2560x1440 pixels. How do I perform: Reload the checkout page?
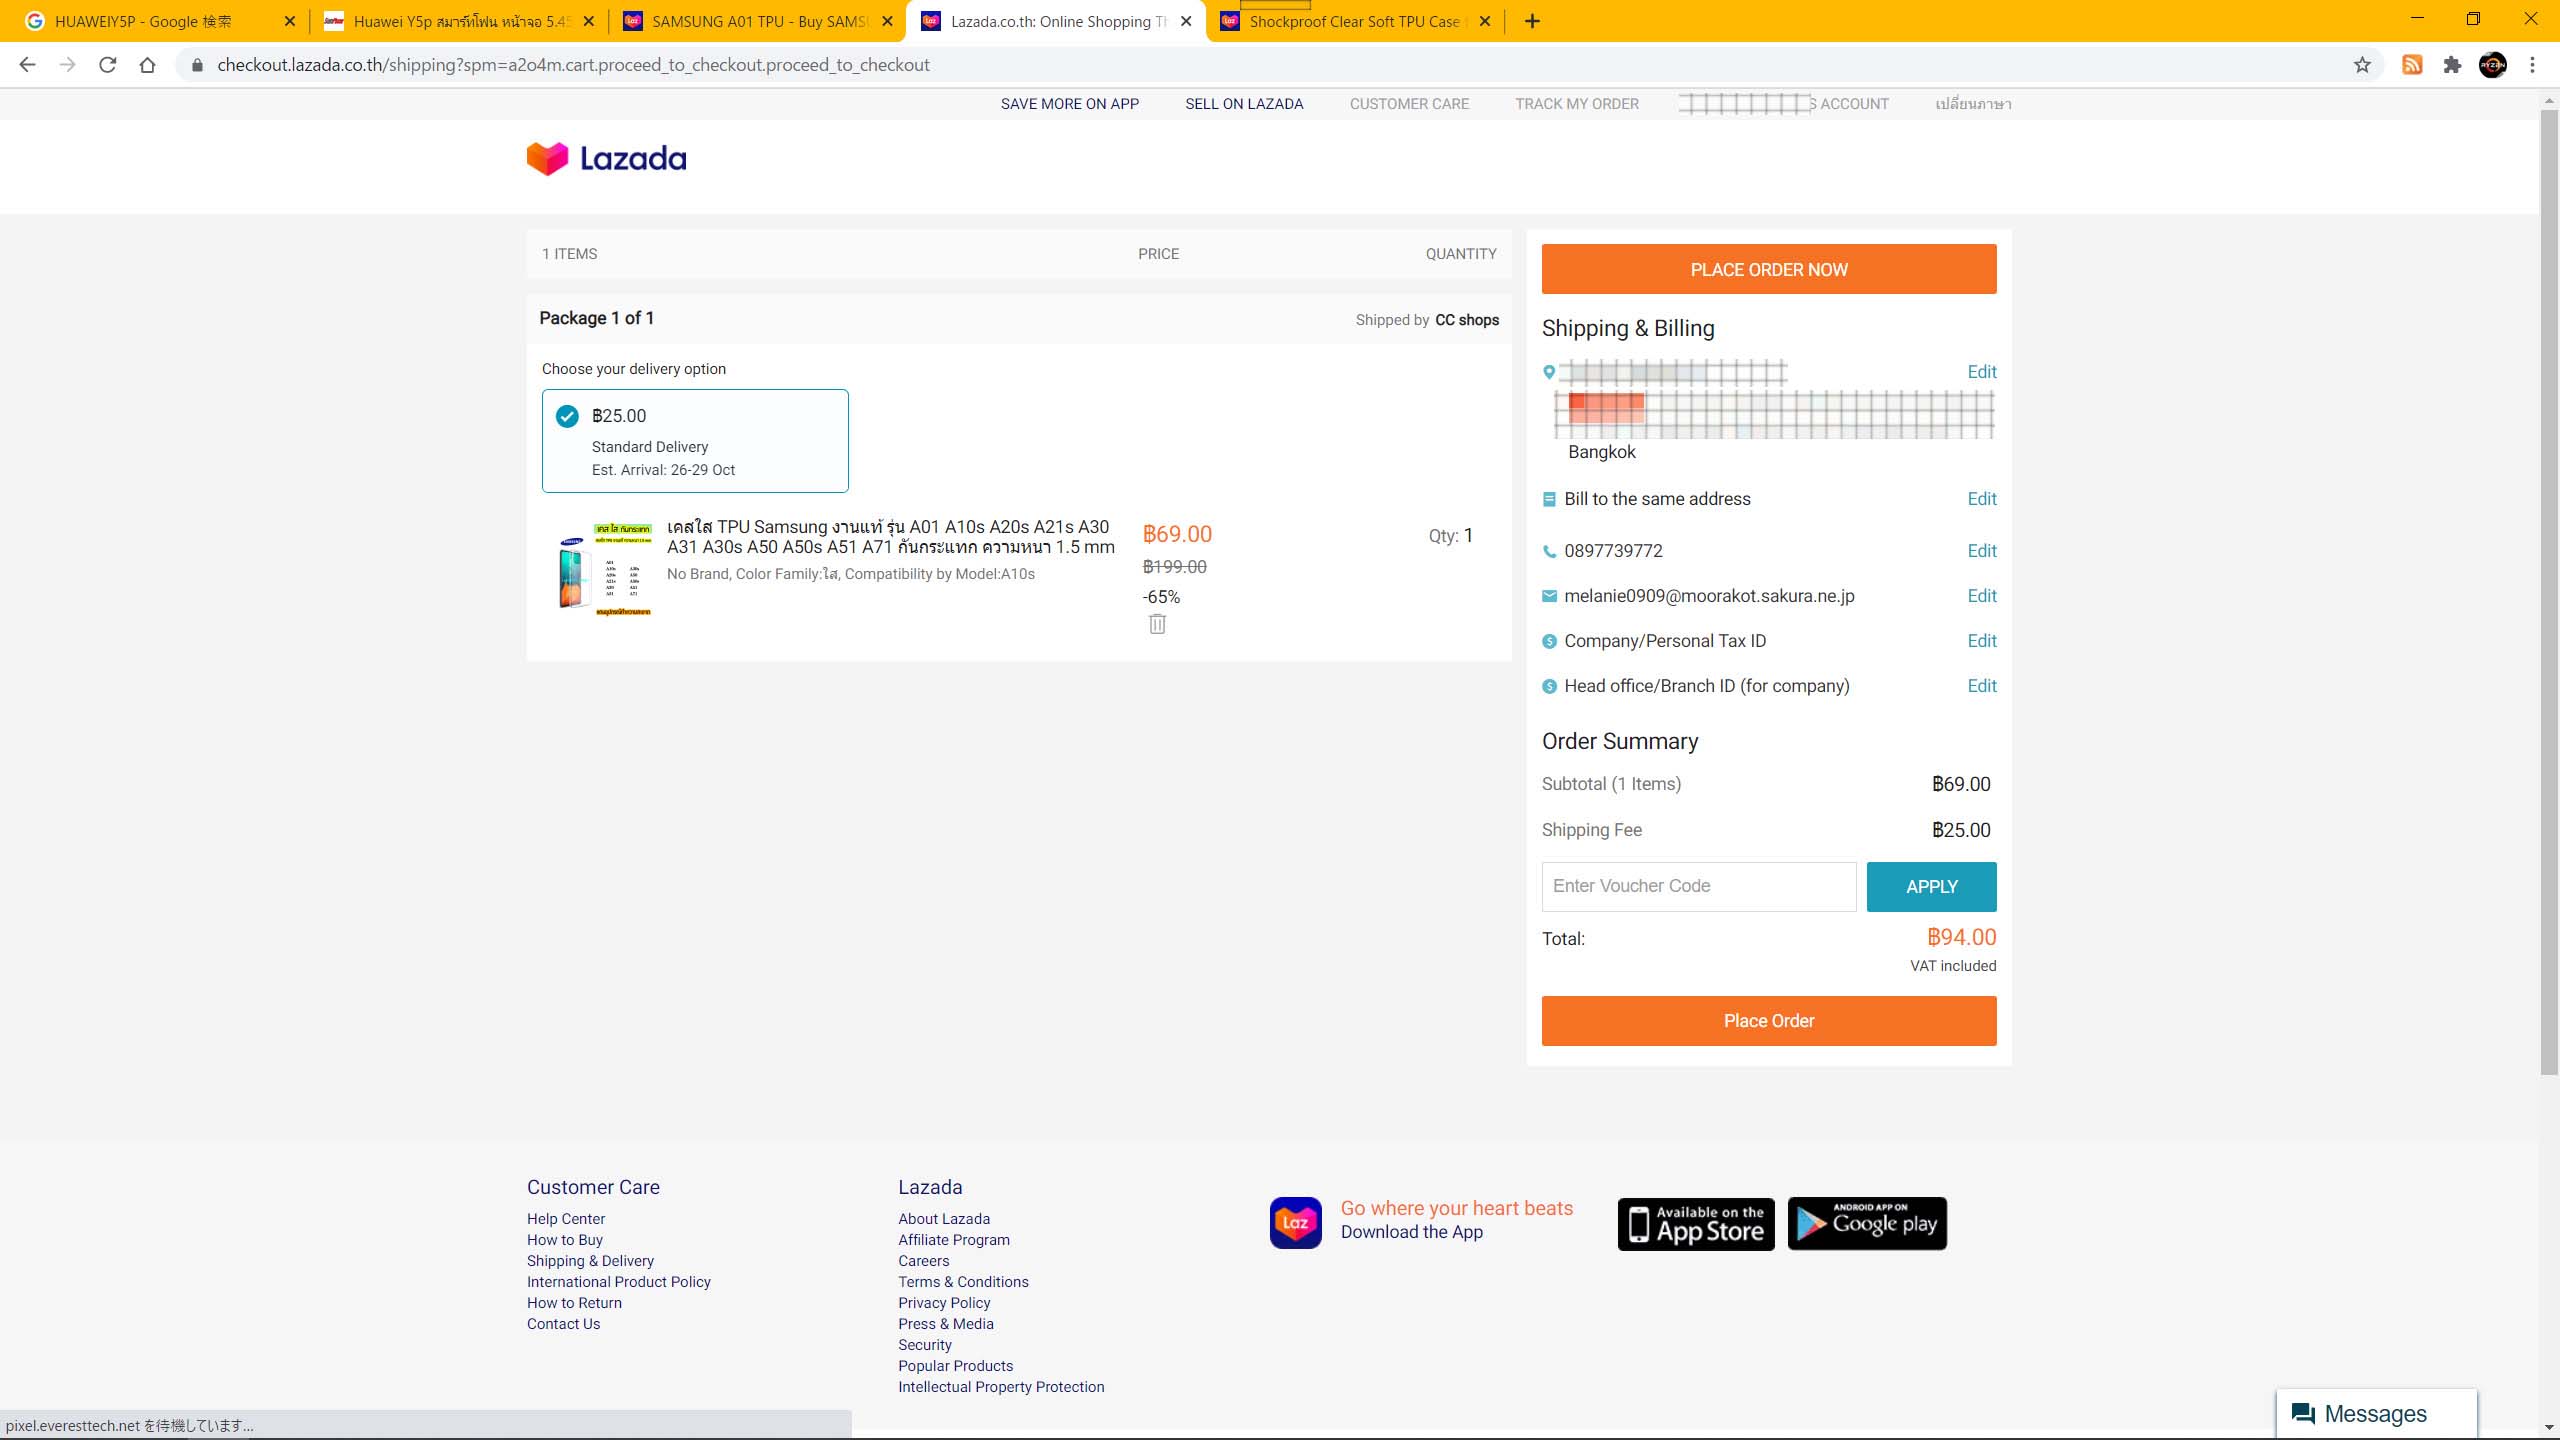107,65
